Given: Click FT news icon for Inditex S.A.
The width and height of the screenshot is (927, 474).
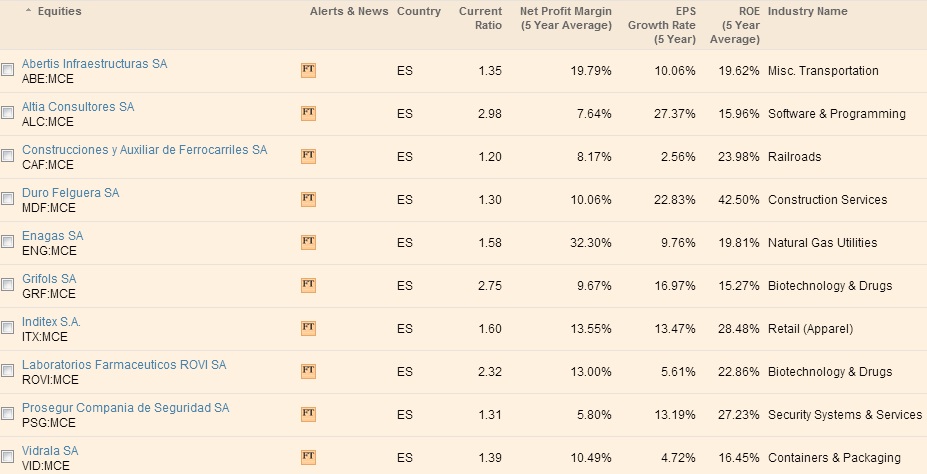Looking at the screenshot, I should pyautogui.click(x=308, y=329).
